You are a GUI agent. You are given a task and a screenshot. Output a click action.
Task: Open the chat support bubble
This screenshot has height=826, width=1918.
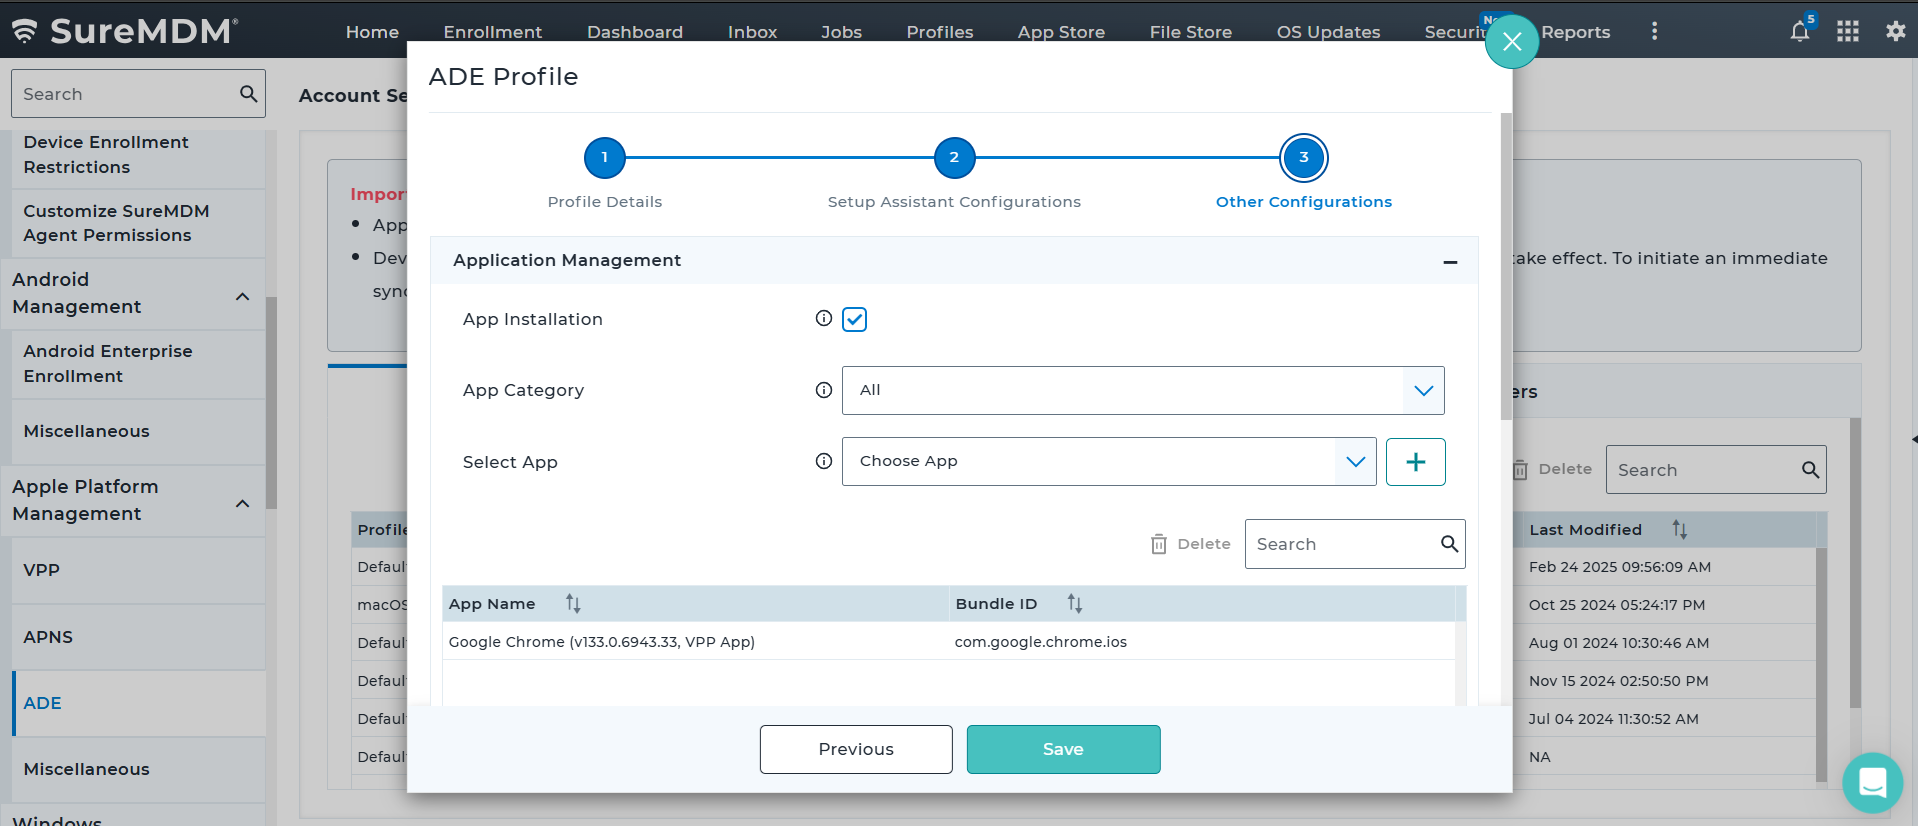[x=1872, y=782]
